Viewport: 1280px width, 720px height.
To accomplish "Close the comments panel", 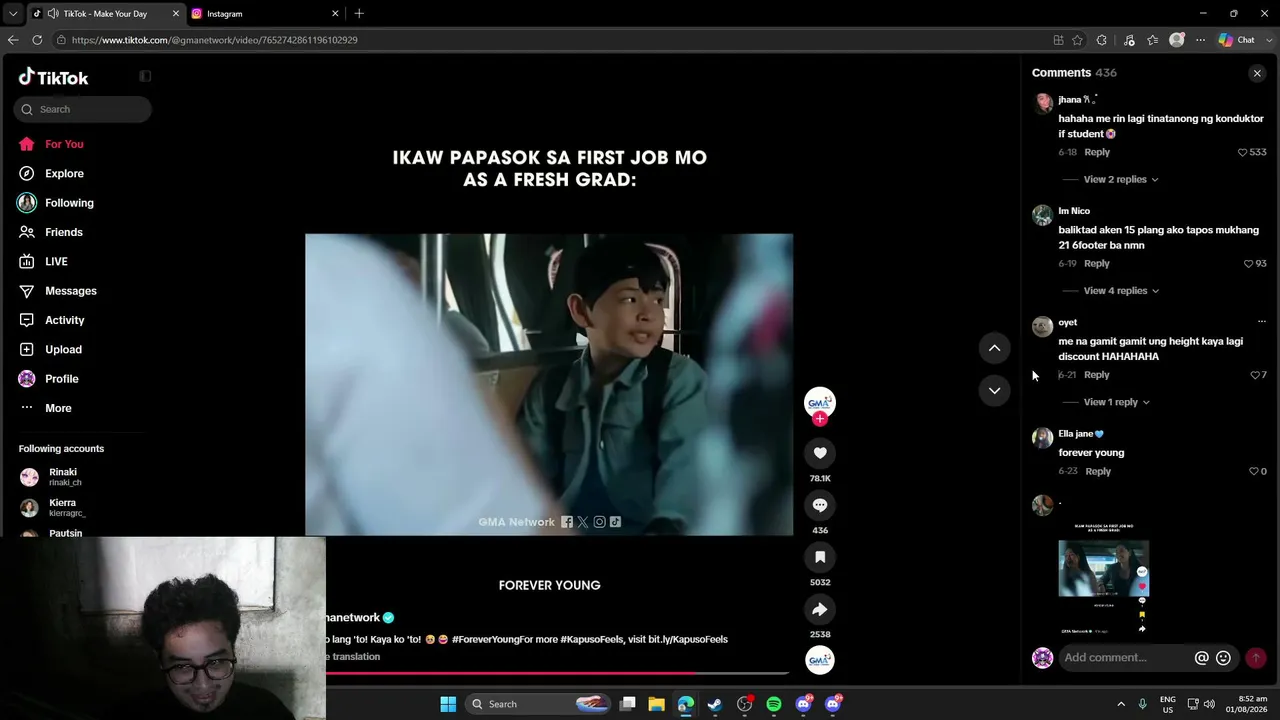I will [x=1257, y=73].
